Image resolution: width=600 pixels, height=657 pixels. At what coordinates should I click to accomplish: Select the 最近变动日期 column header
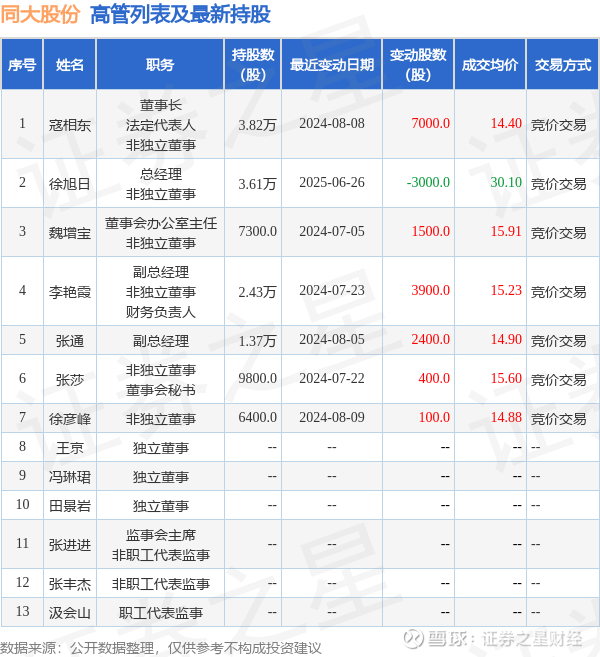331,65
